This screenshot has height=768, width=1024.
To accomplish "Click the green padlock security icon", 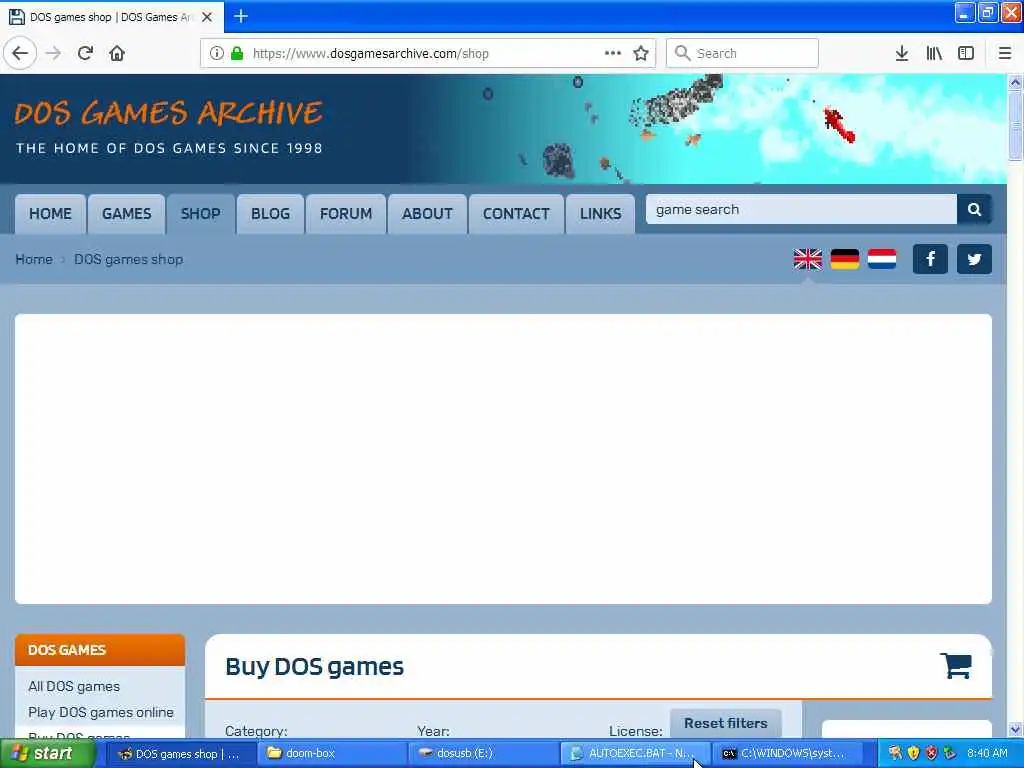I will point(238,53).
